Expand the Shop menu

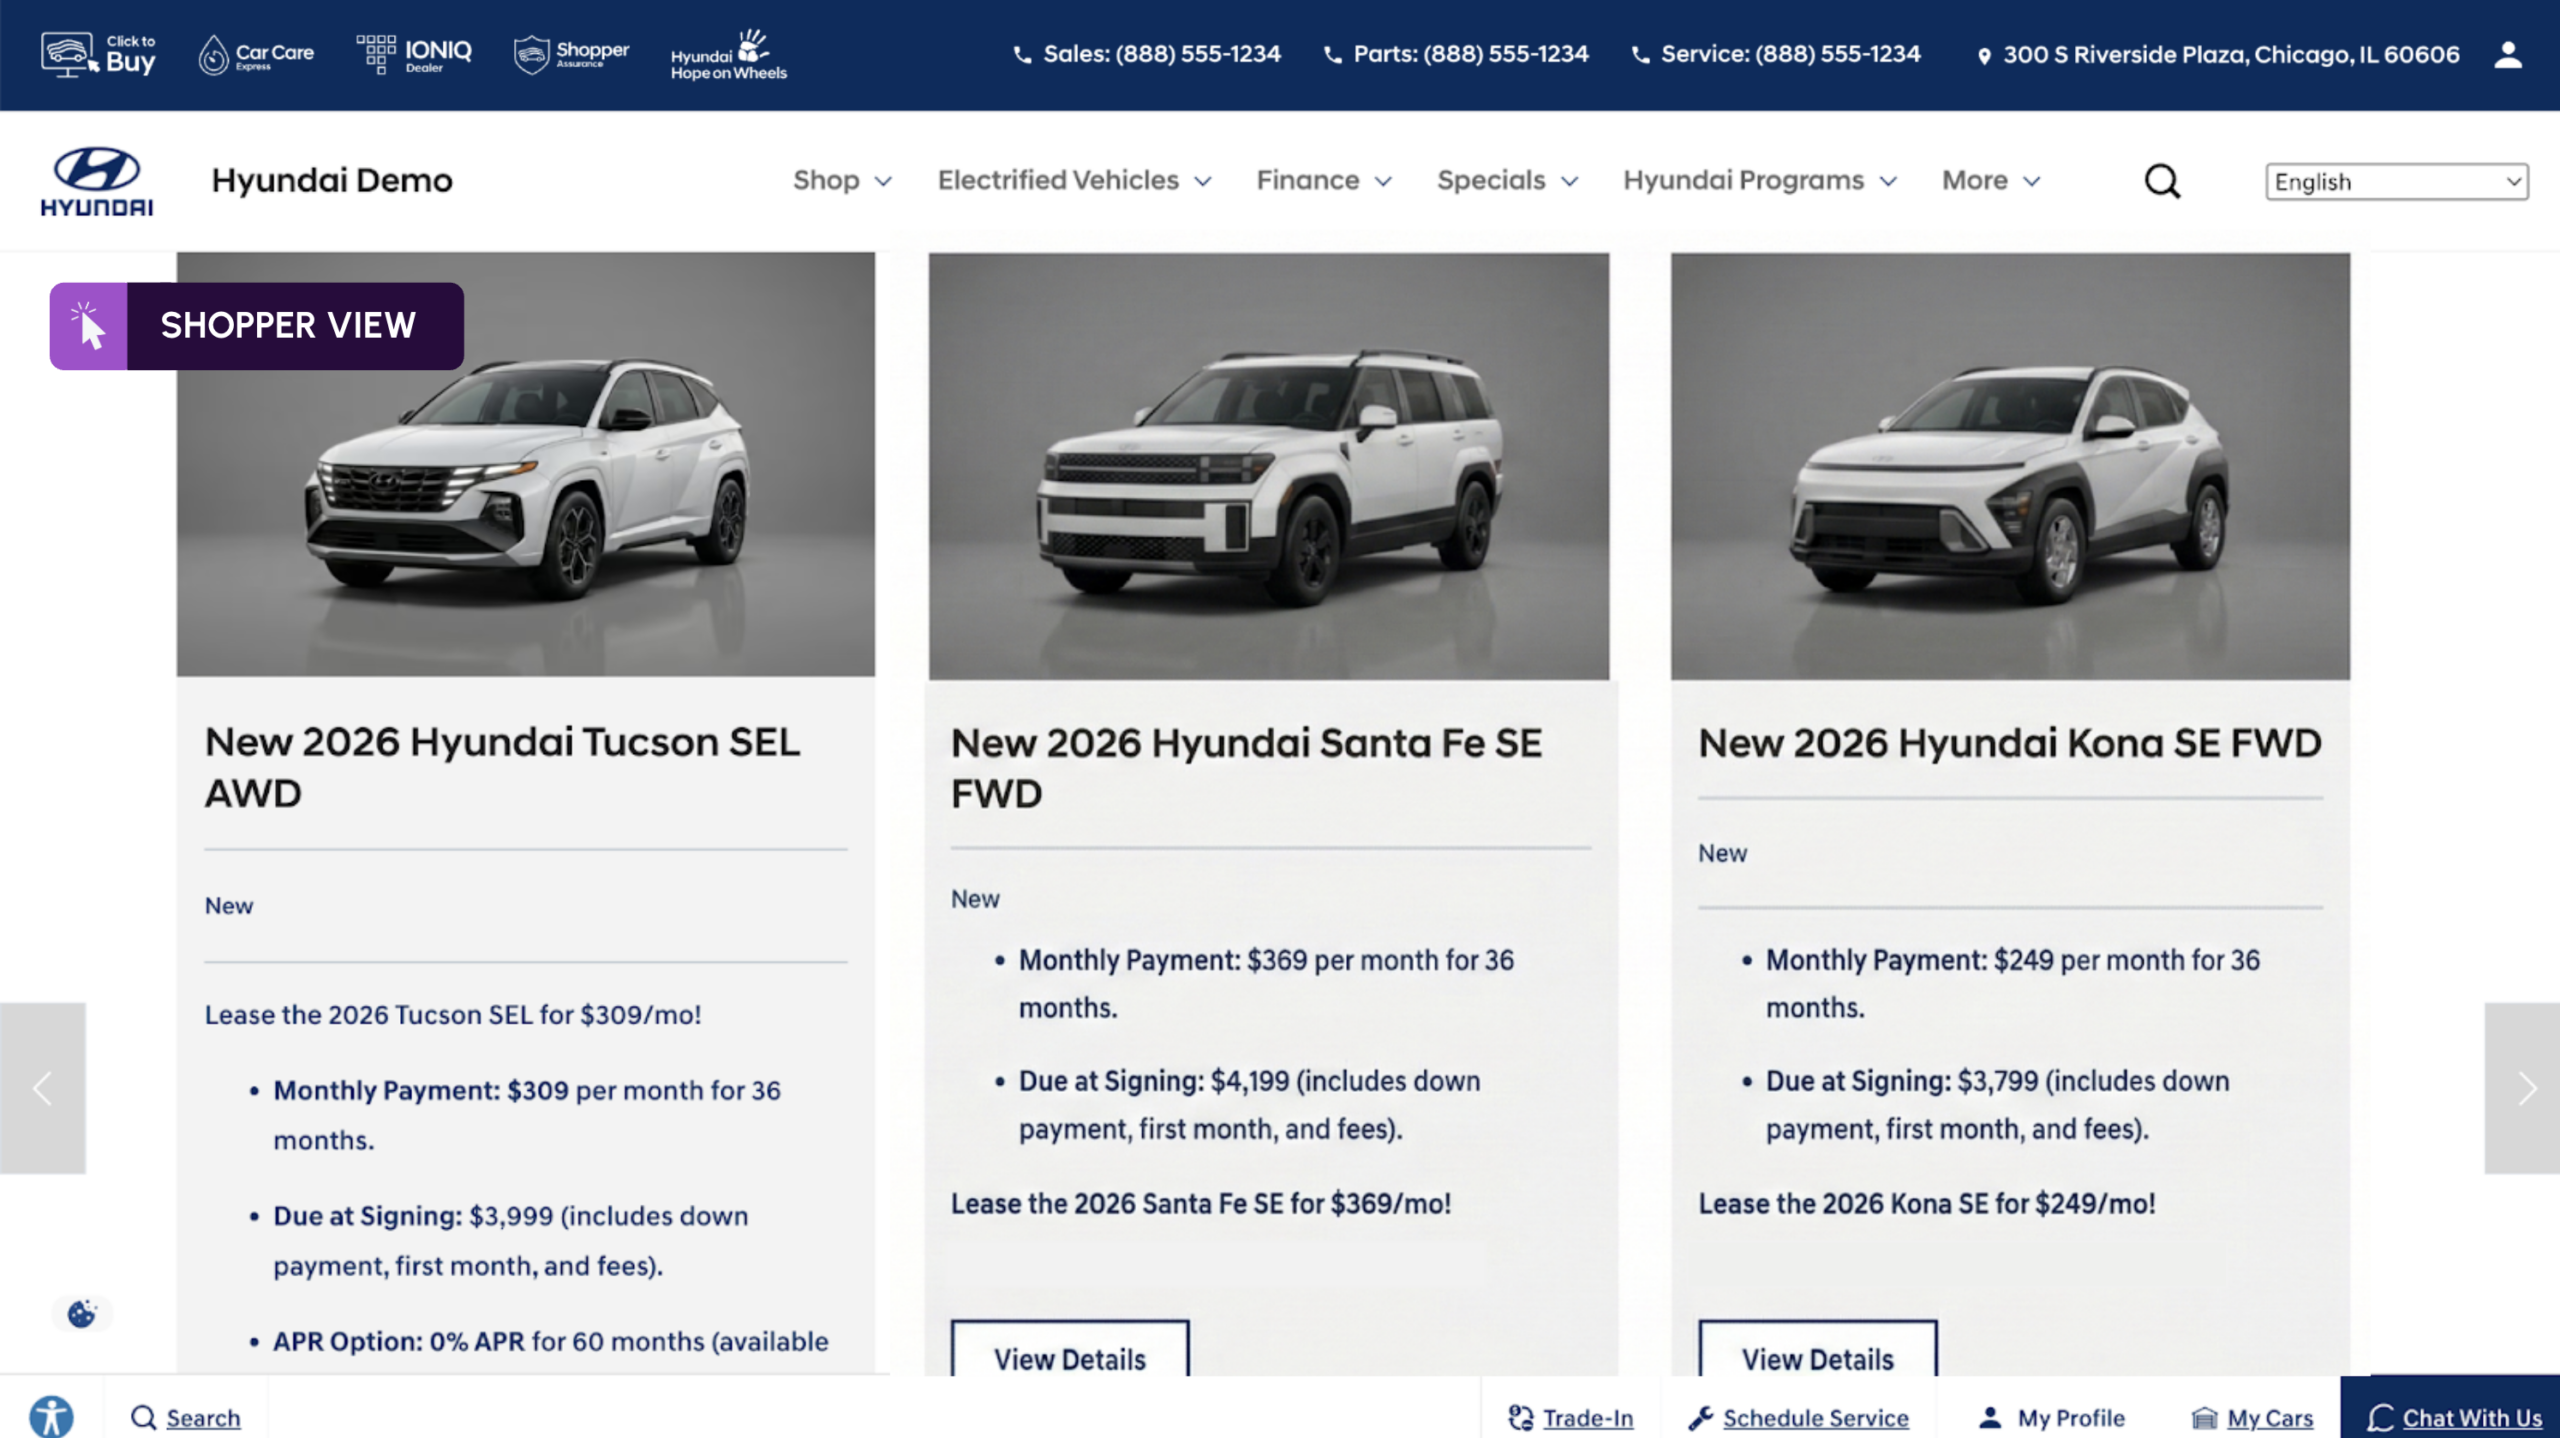(x=842, y=181)
